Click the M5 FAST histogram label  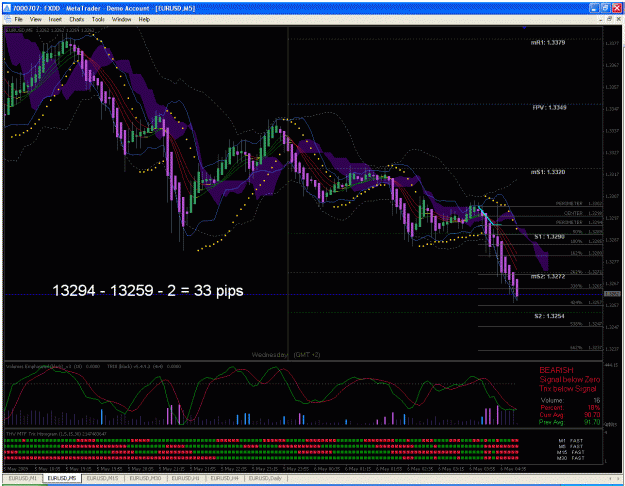click(571, 446)
